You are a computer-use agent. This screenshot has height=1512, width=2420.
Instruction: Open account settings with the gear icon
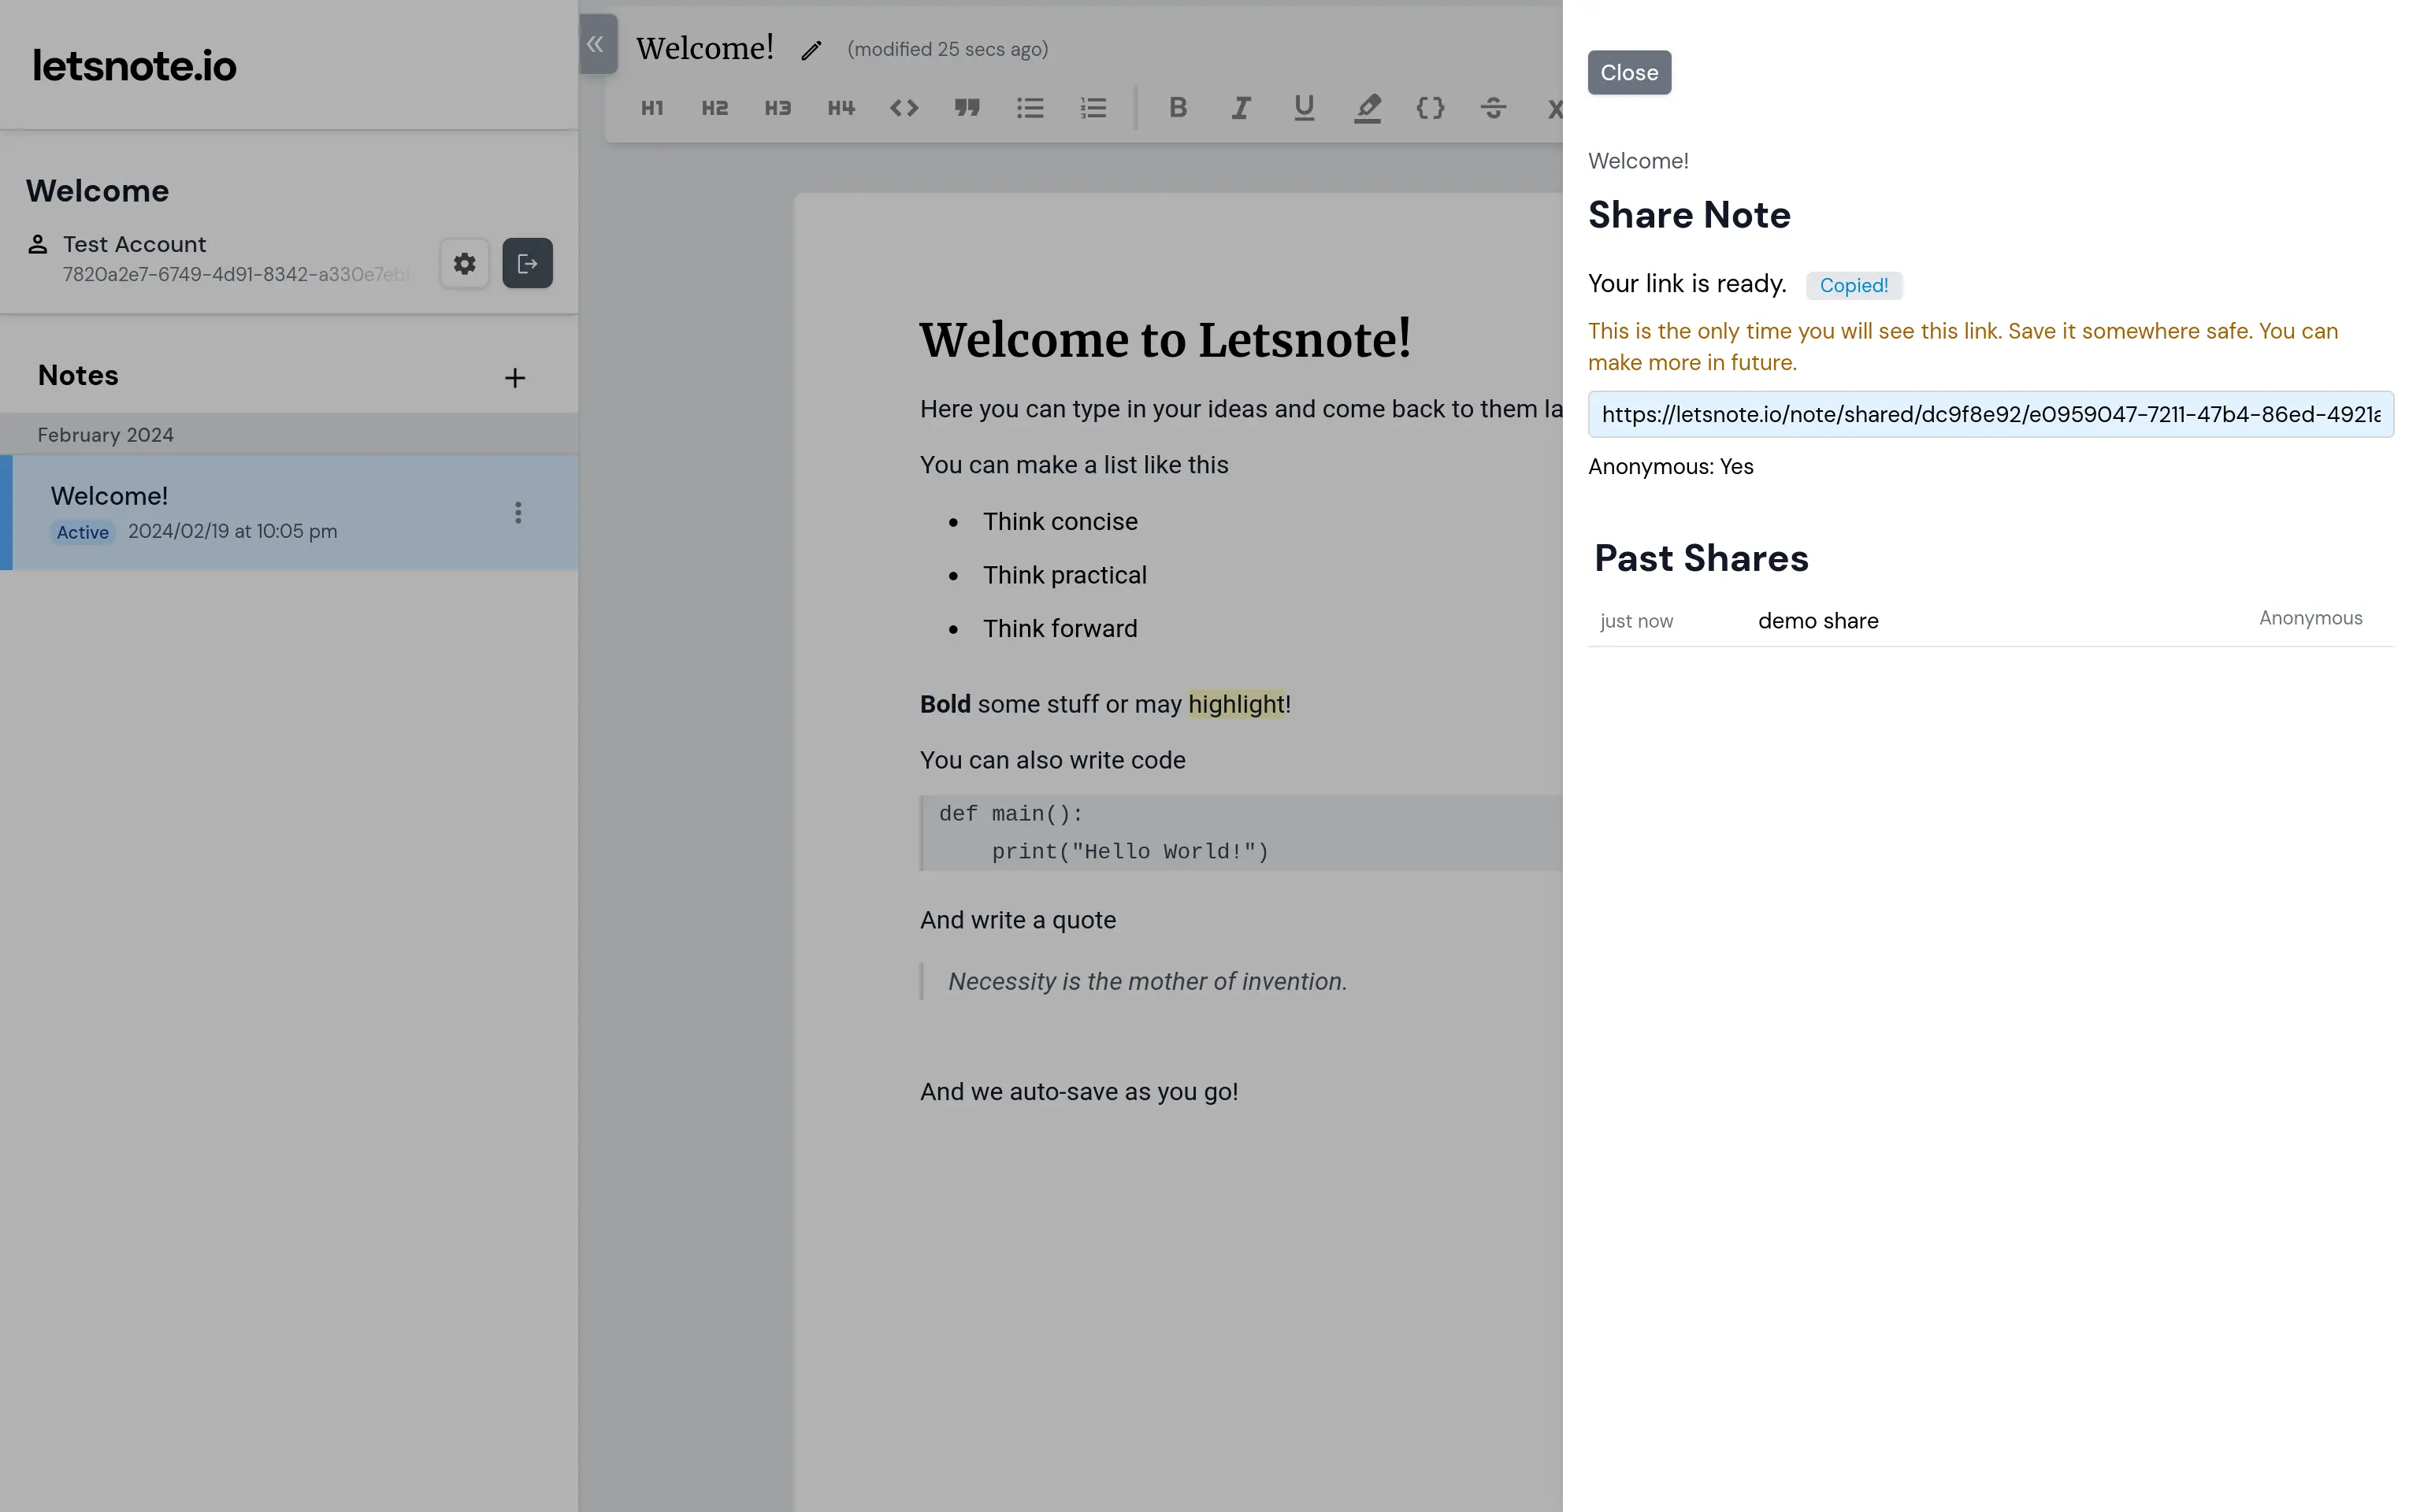point(464,264)
